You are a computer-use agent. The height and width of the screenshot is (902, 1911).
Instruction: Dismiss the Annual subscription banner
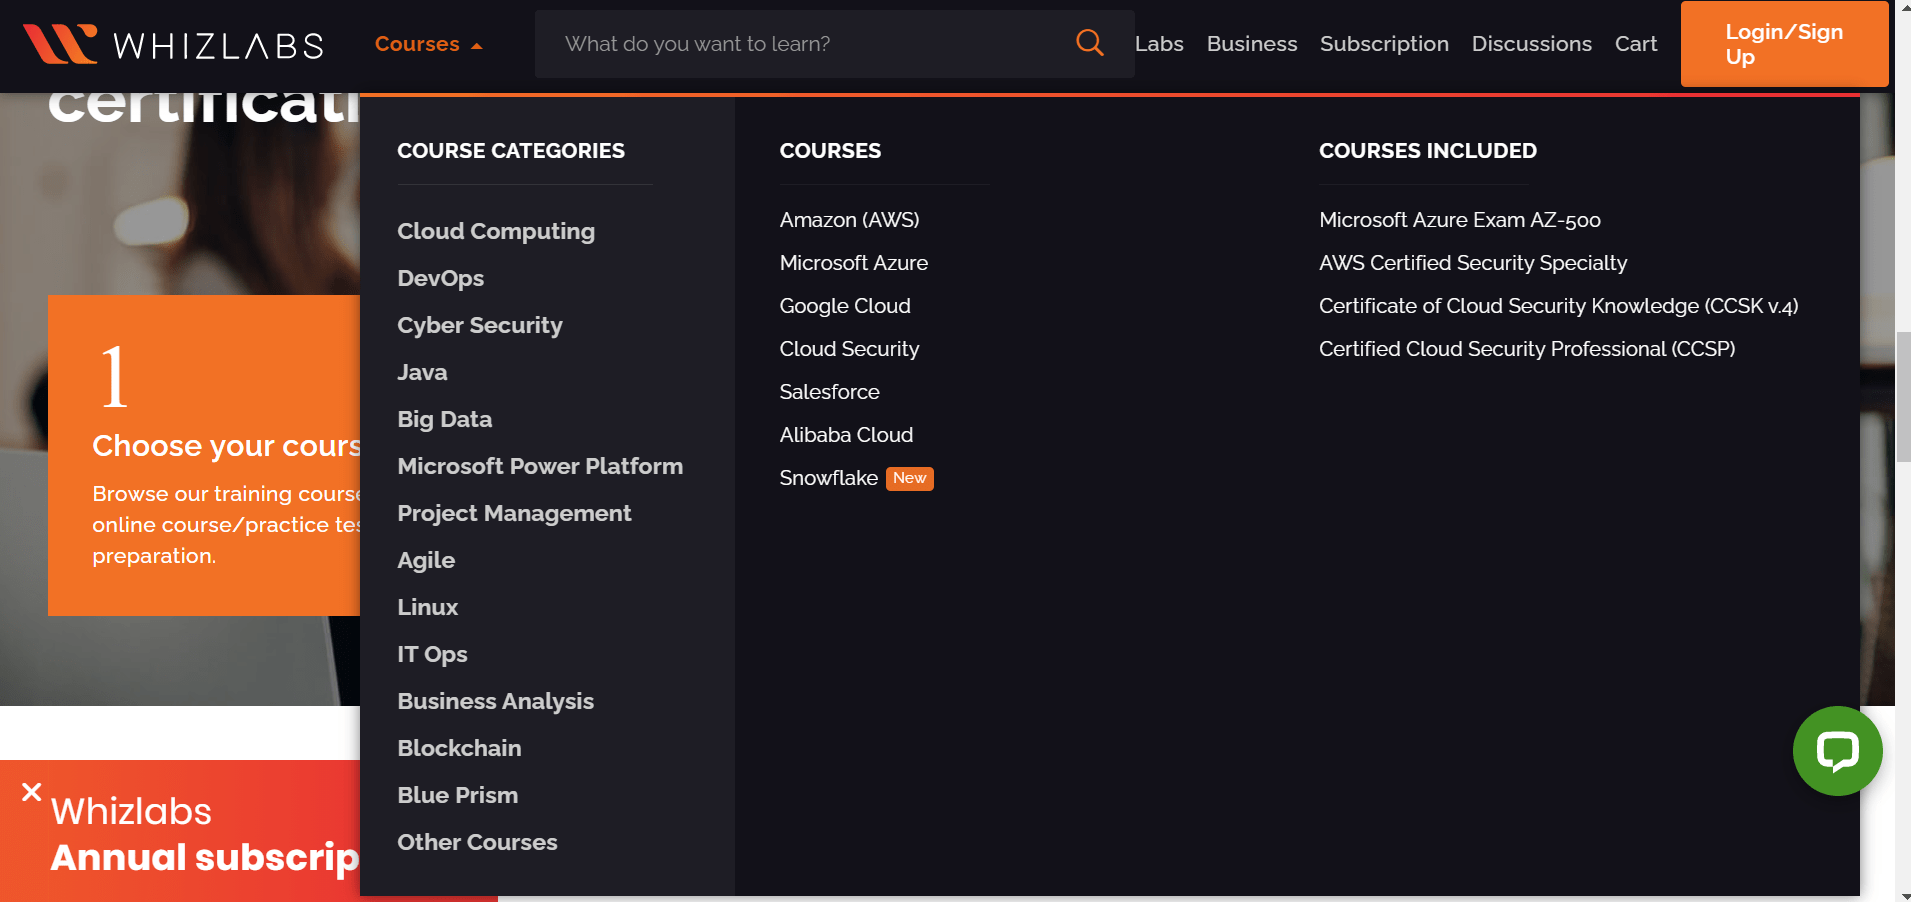tap(31, 791)
